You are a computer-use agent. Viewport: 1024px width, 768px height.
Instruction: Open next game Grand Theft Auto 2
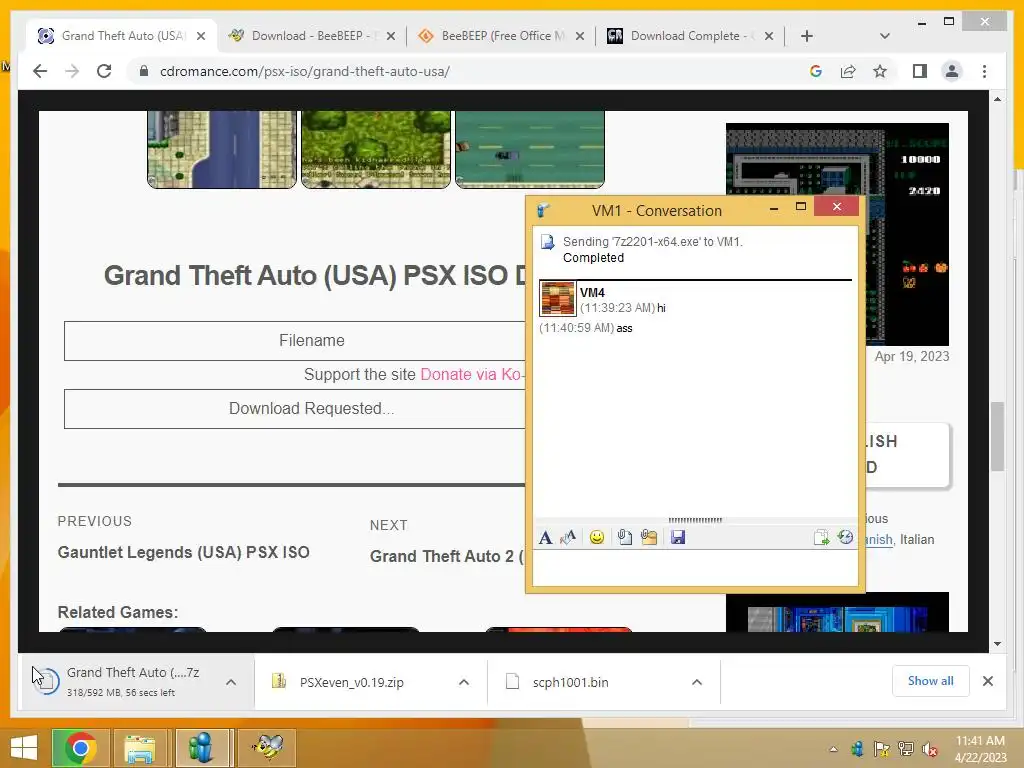coord(447,556)
